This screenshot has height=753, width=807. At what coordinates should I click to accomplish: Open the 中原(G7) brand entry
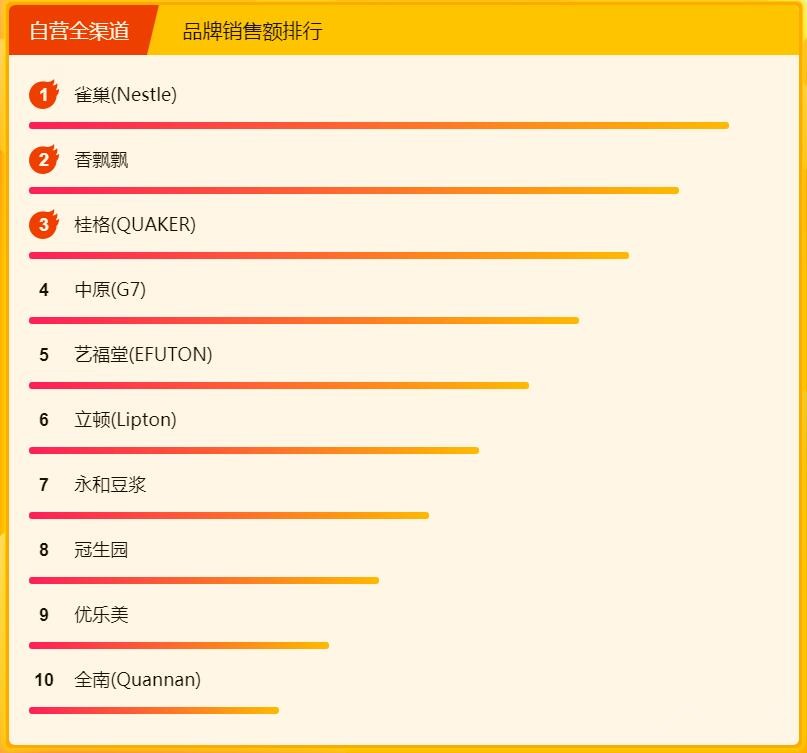110,290
